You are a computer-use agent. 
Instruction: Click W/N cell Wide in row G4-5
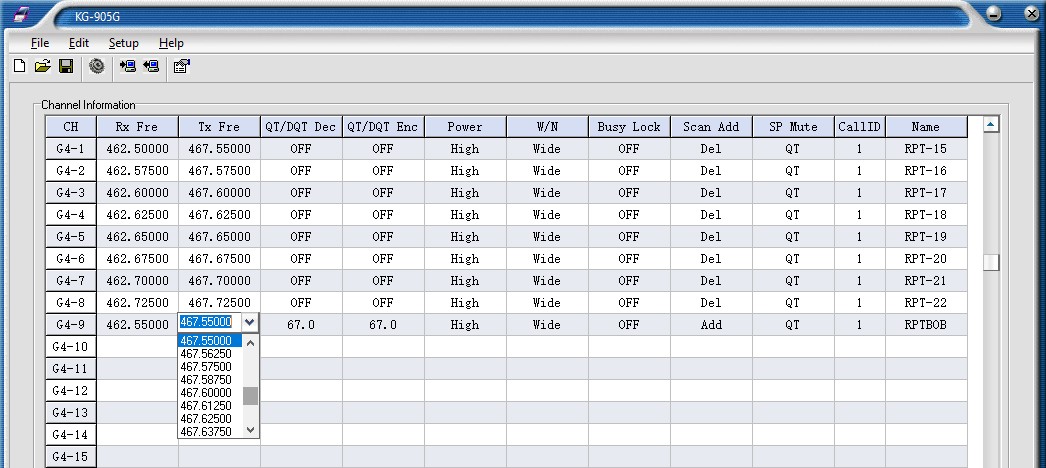547,237
